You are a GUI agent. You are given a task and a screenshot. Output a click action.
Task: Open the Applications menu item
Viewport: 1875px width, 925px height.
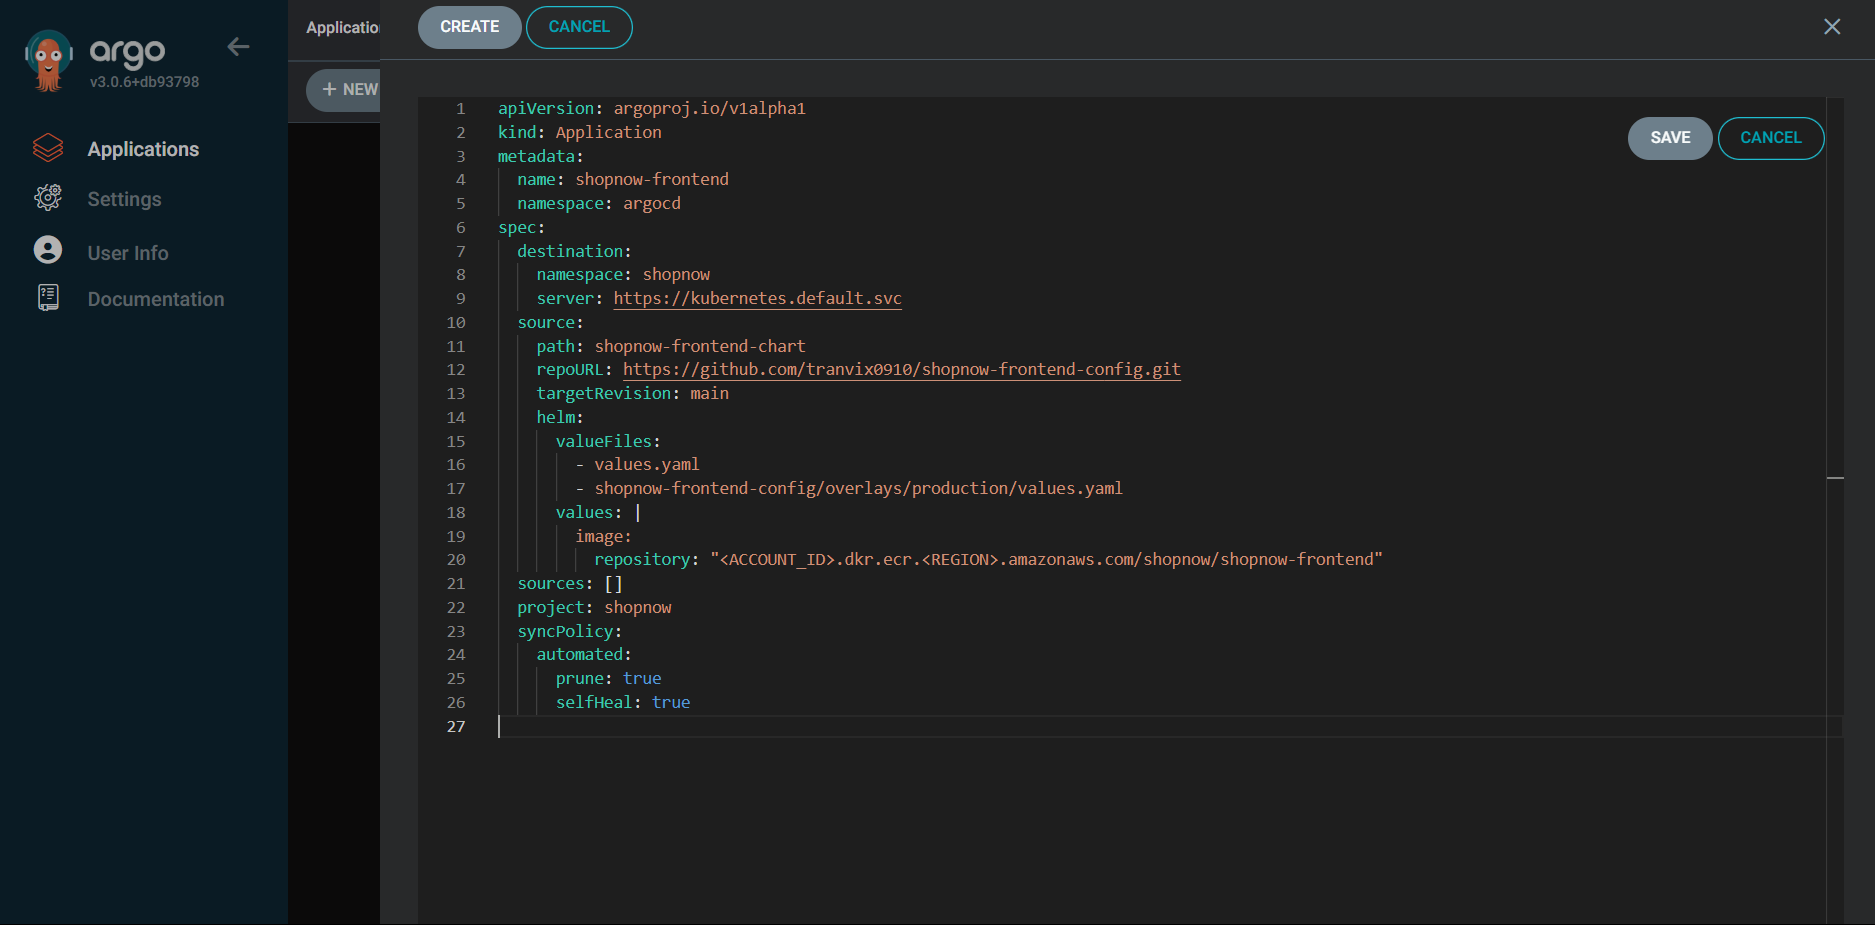(143, 149)
